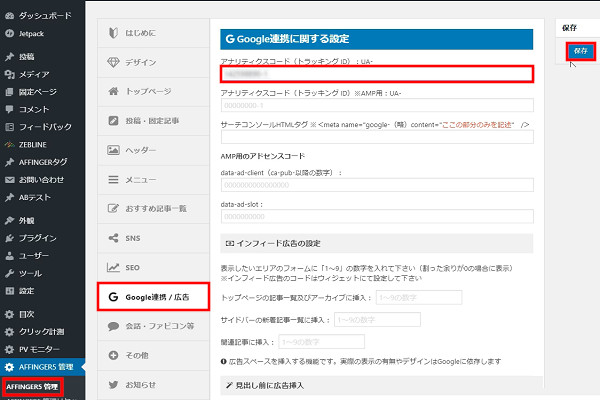Open the ZEBLINE icon
Image resolution: width=600 pixels, height=400 pixels.
point(10,145)
